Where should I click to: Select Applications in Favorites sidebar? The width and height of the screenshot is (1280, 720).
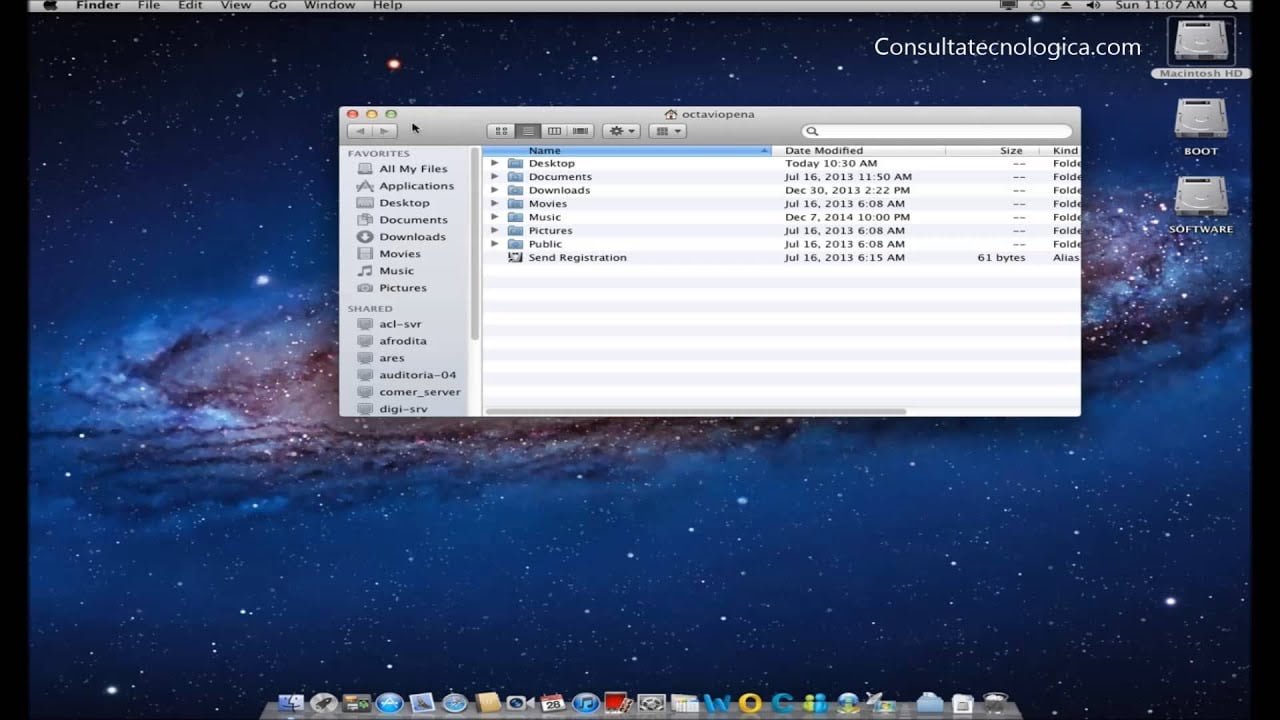416,186
